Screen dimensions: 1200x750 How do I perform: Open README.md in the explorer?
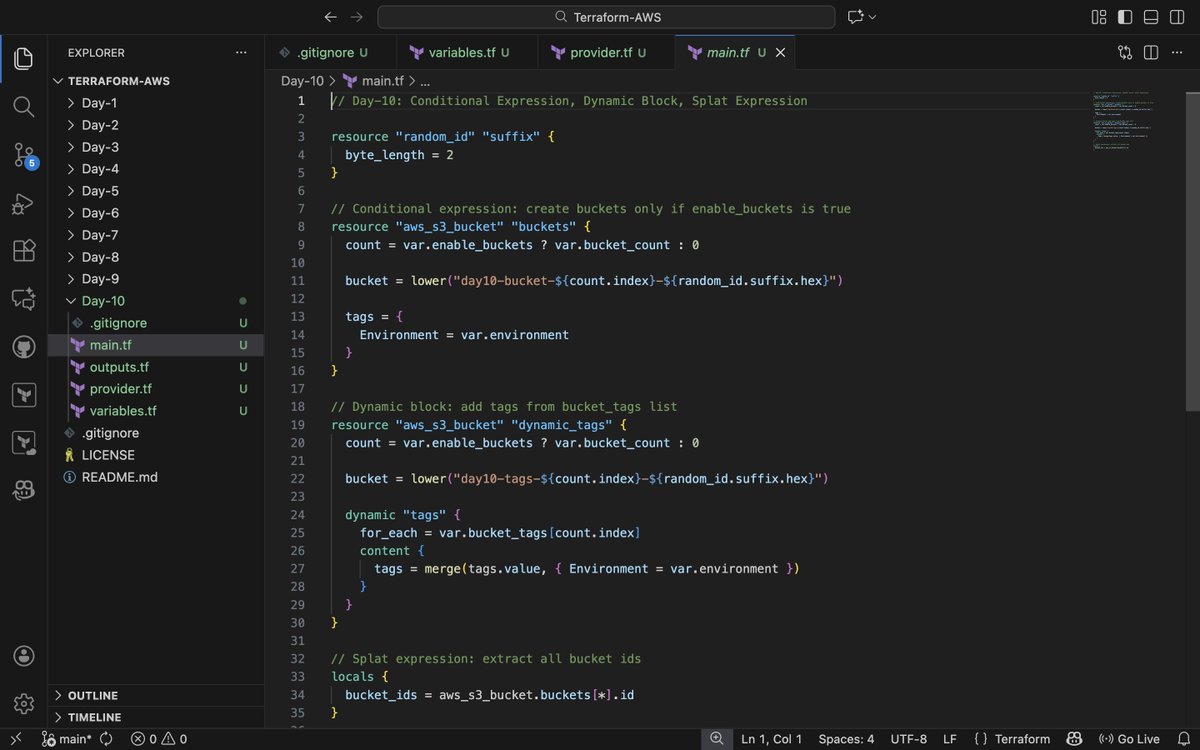[155, 477]
